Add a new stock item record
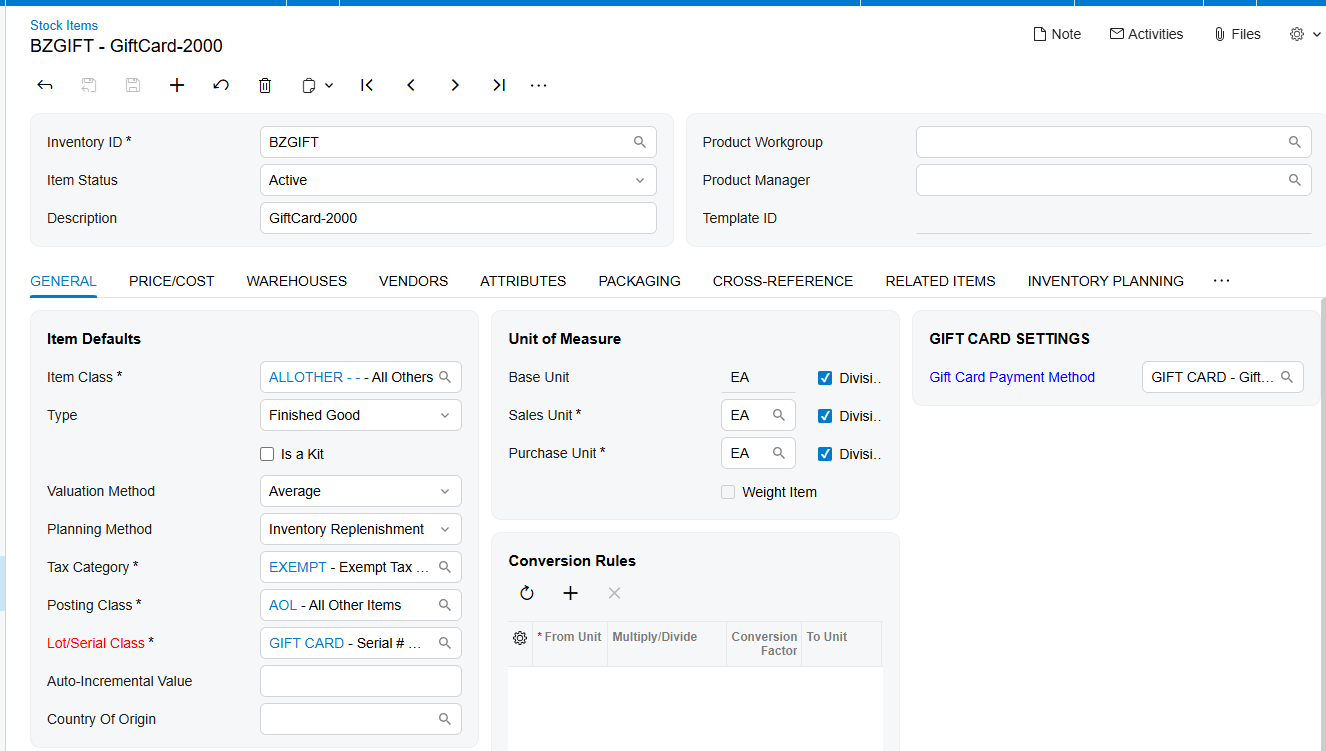The image size is (1326, 751). click(177, 85)
